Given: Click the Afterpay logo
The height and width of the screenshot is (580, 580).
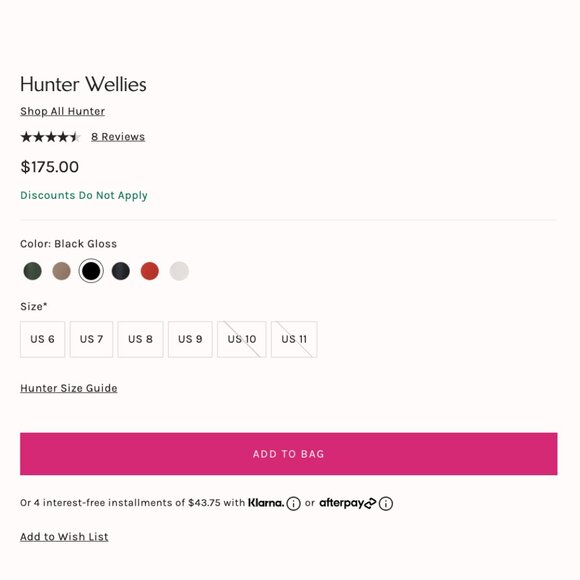Looking at the screenshot, I should [348, 503].
